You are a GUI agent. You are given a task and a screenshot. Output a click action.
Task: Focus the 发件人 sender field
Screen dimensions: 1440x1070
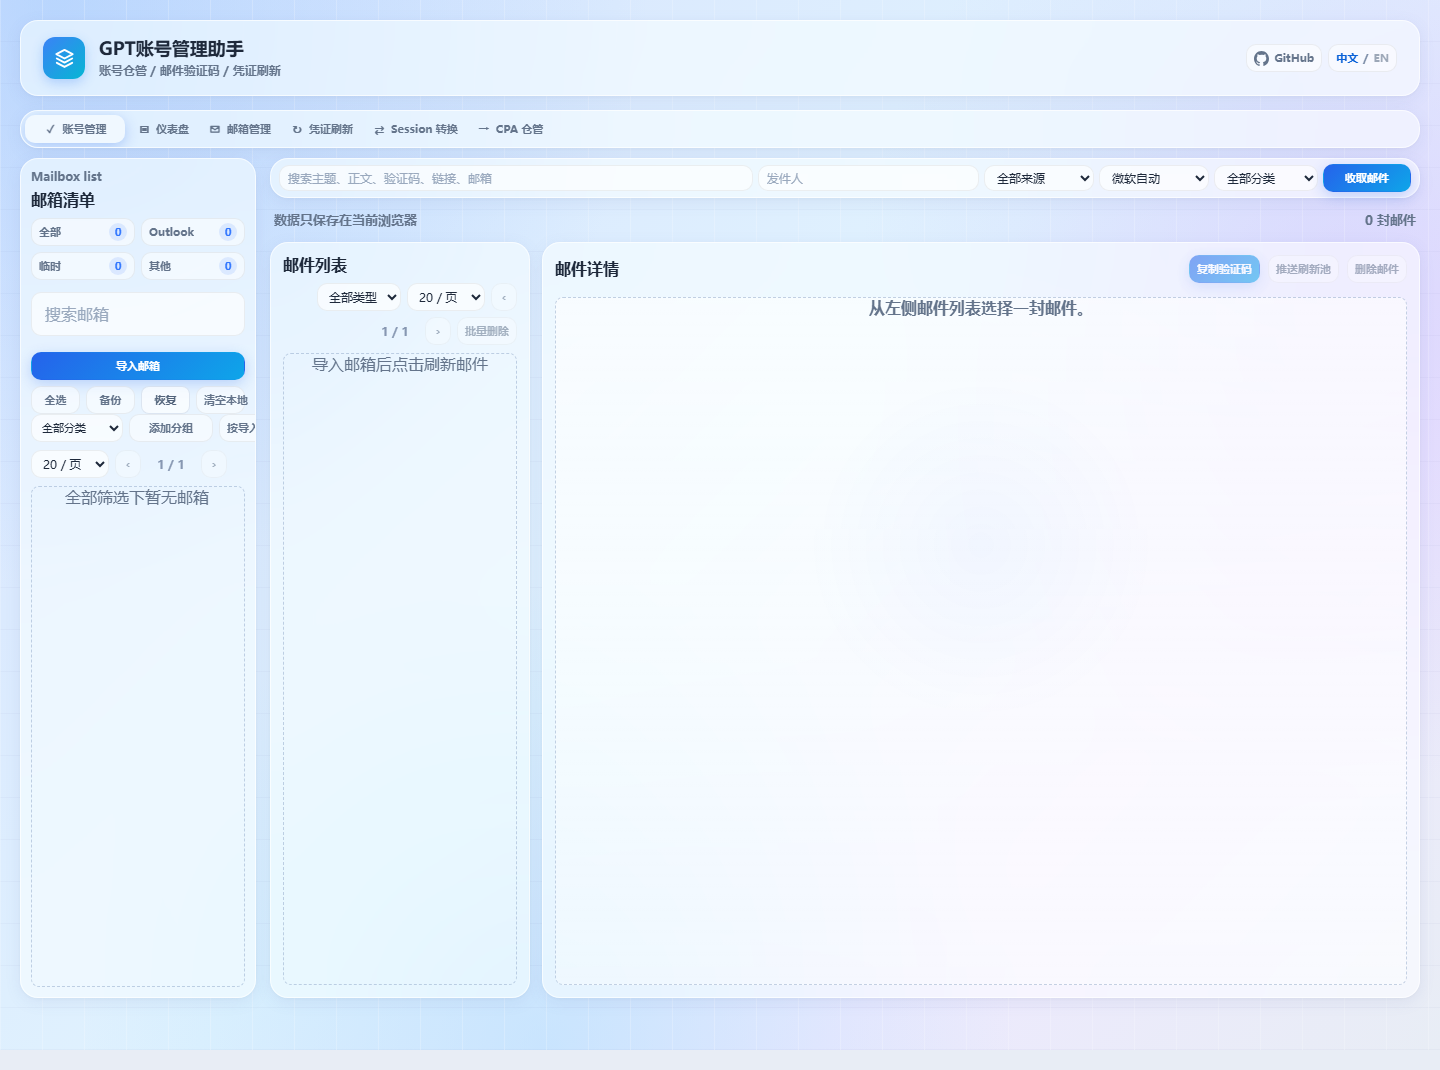click(868, 178)
